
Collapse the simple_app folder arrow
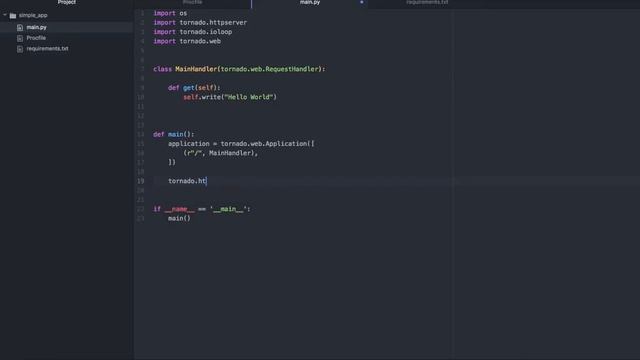pyautogui.click(x=5, y=15)
